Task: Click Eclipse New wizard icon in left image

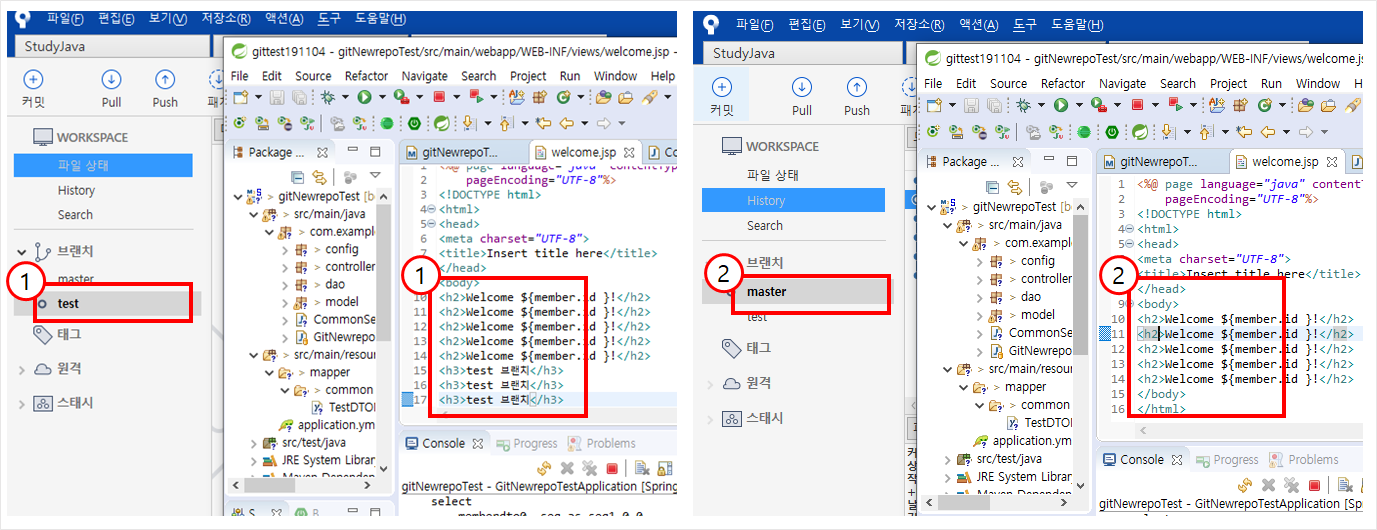Action: click(239, 97)
